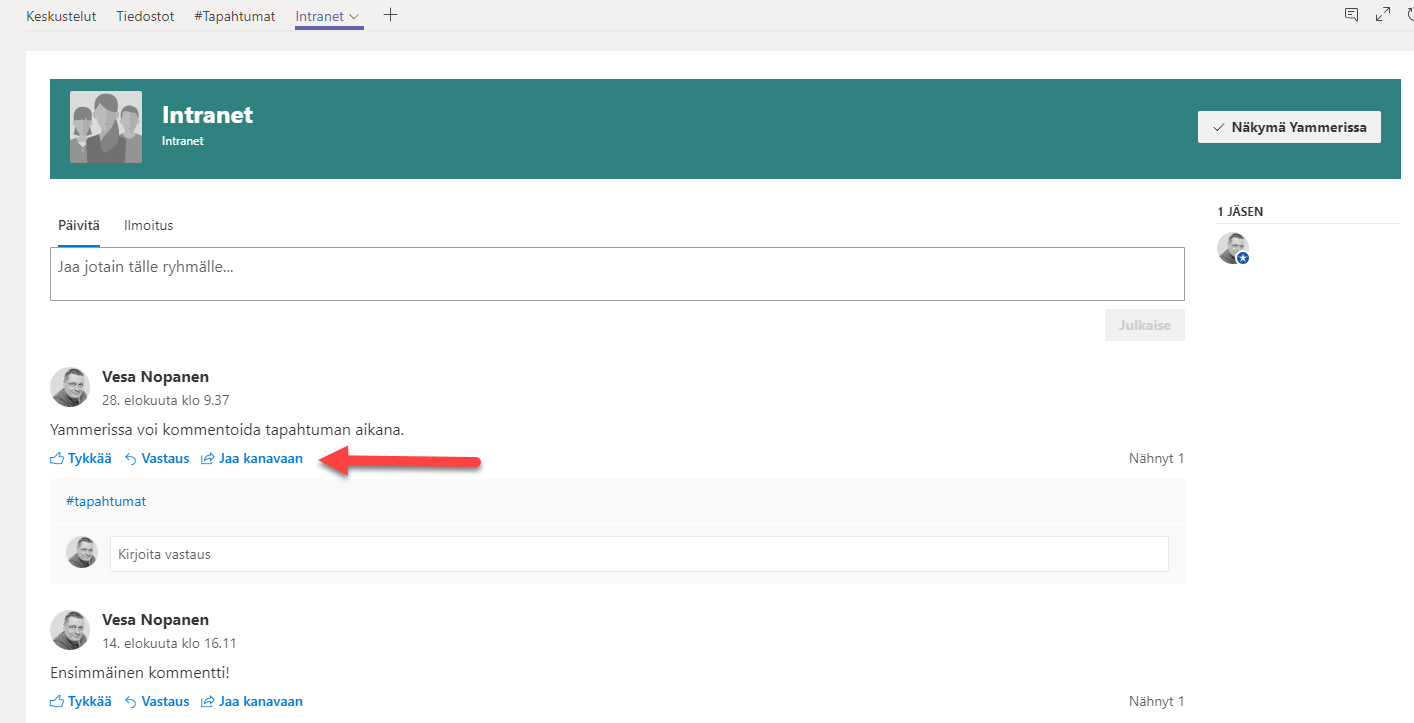Open the Tiedostot tab
This screenshot has width=1414, height=723.
click(x=145, y=16)
